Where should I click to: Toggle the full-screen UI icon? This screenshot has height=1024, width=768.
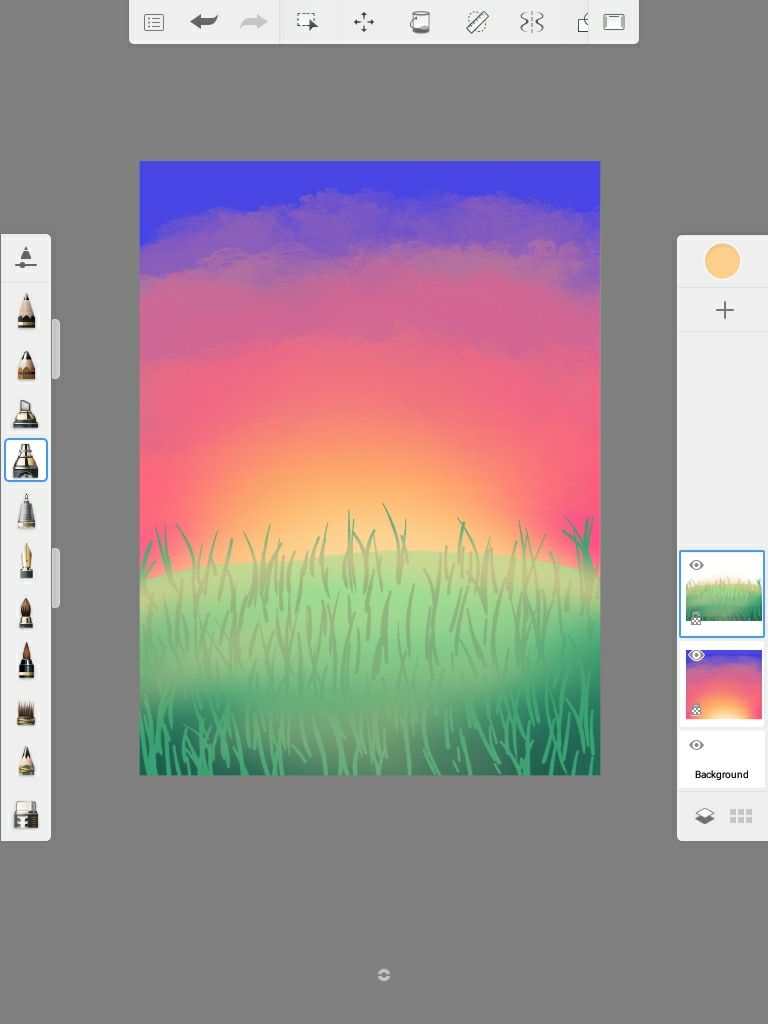(x=614, y=22)
